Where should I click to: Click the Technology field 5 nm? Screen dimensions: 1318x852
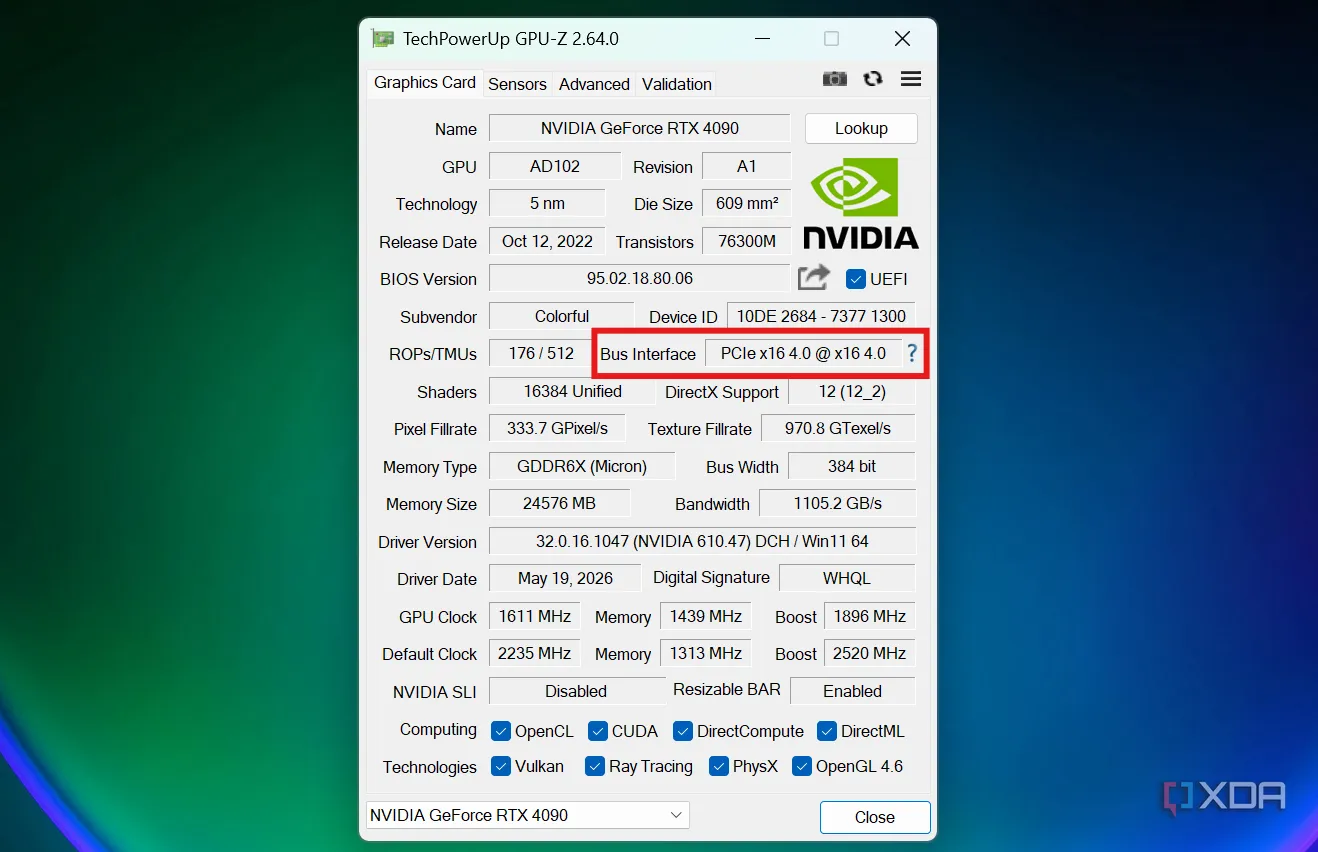pos(547,203)
